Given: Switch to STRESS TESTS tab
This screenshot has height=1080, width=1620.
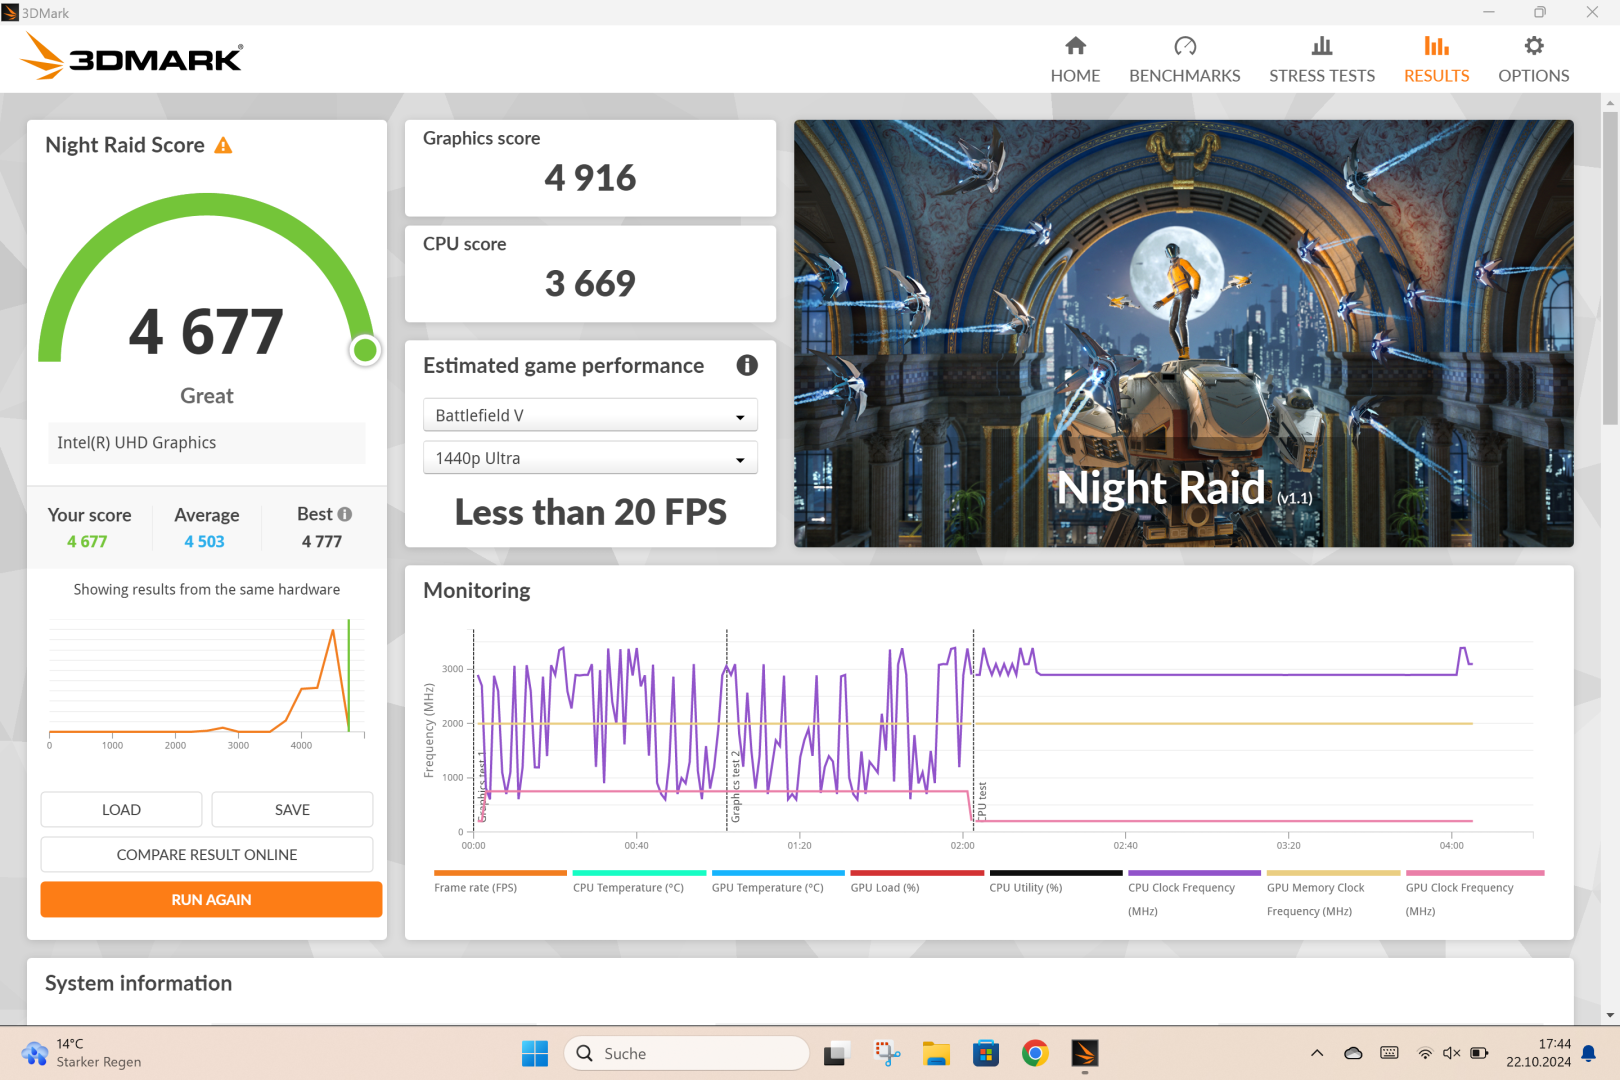Looking at the screenshot, I should tap(1321, 60).
